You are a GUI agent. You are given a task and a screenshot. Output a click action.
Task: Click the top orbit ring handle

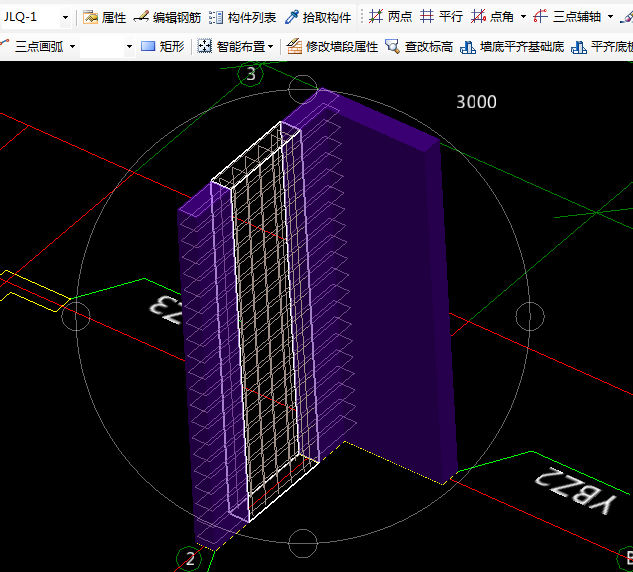coord(303,89)
